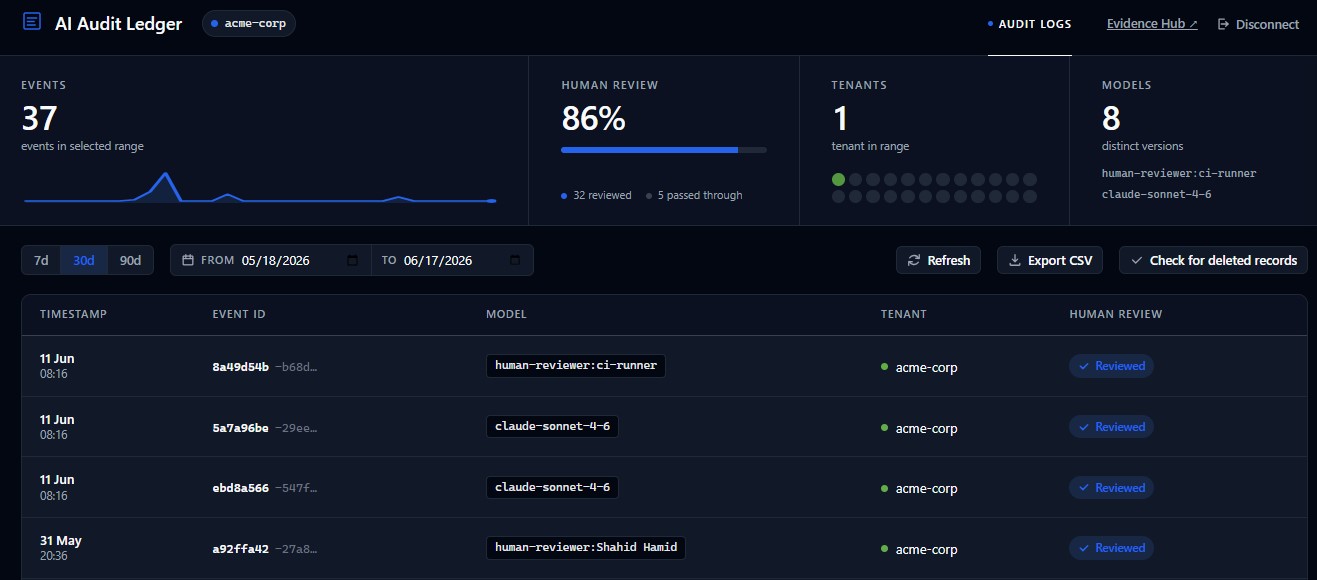Viewport: 1317px width, 580px height.
Task: Click the 11 Jun 08:16 timestamp in first row
Action: [x=57, y=366]
